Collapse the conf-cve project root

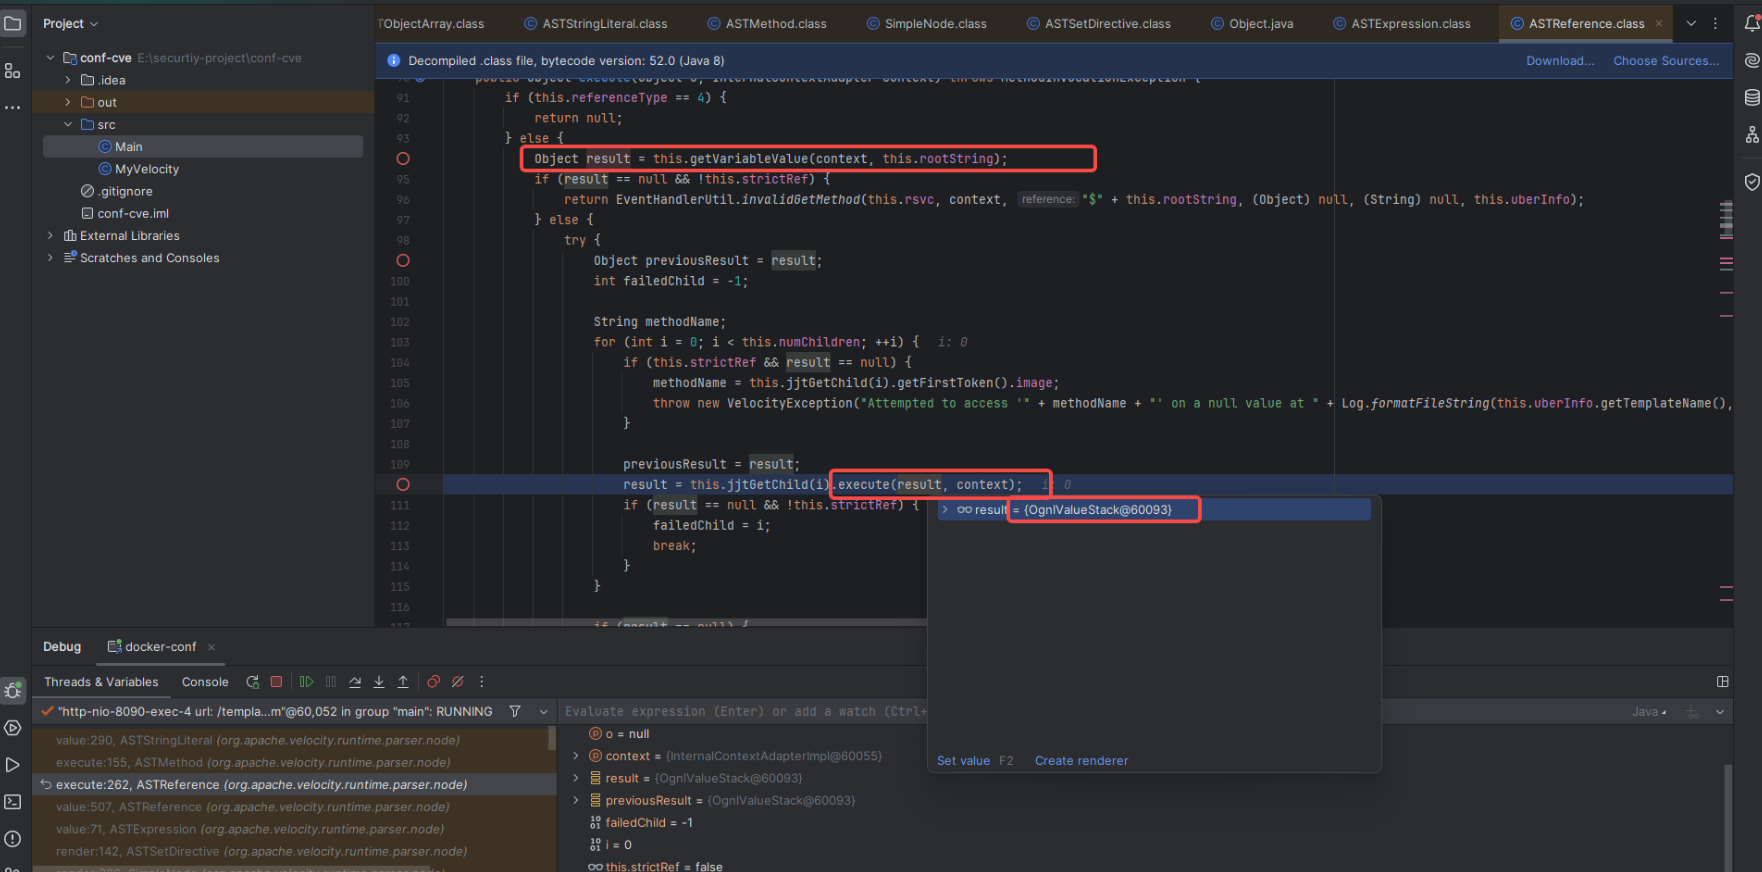(x=50, y=58)
